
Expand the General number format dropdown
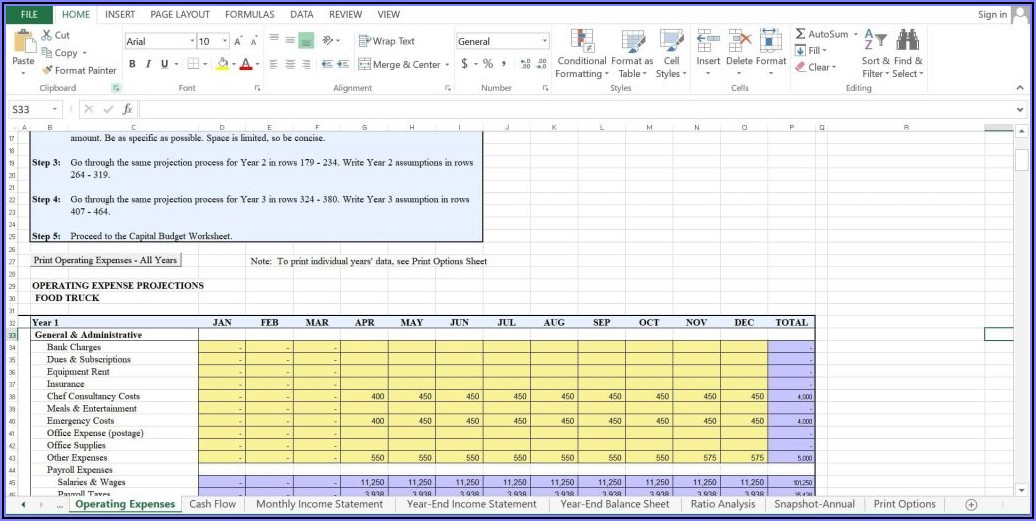tap(545, 41)
